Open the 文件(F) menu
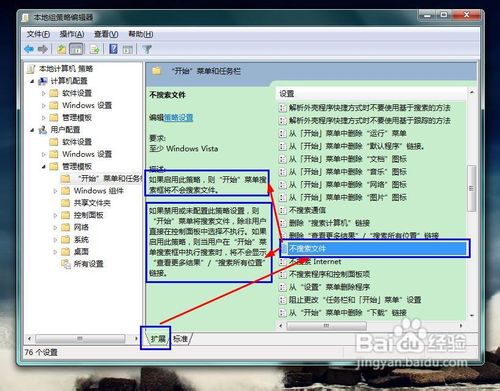 pyautogui.click(x=38, y=34)
